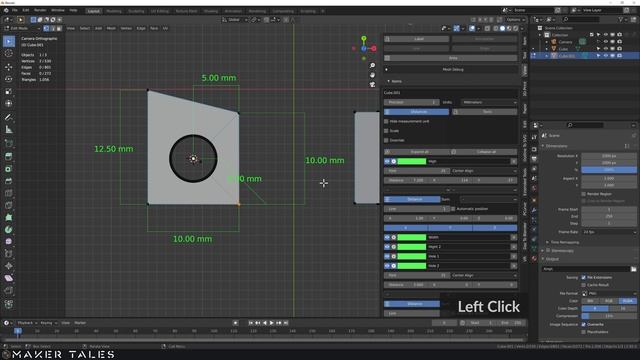Select the Move tool
640x360 pixels.
tap(9, 67)
